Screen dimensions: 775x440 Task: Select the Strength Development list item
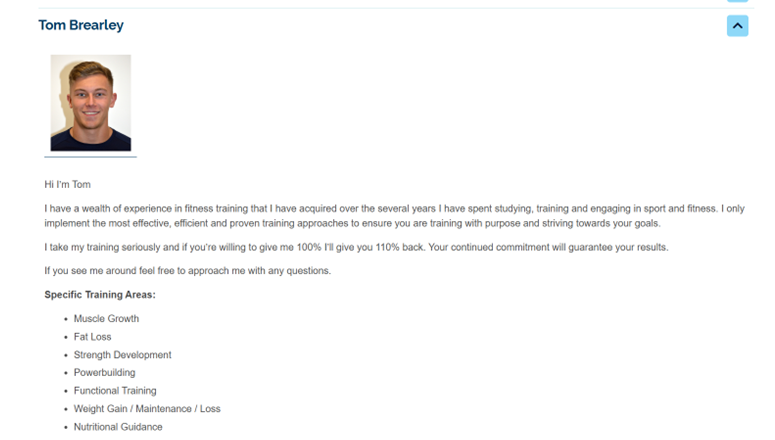click(x=122, y=355)
